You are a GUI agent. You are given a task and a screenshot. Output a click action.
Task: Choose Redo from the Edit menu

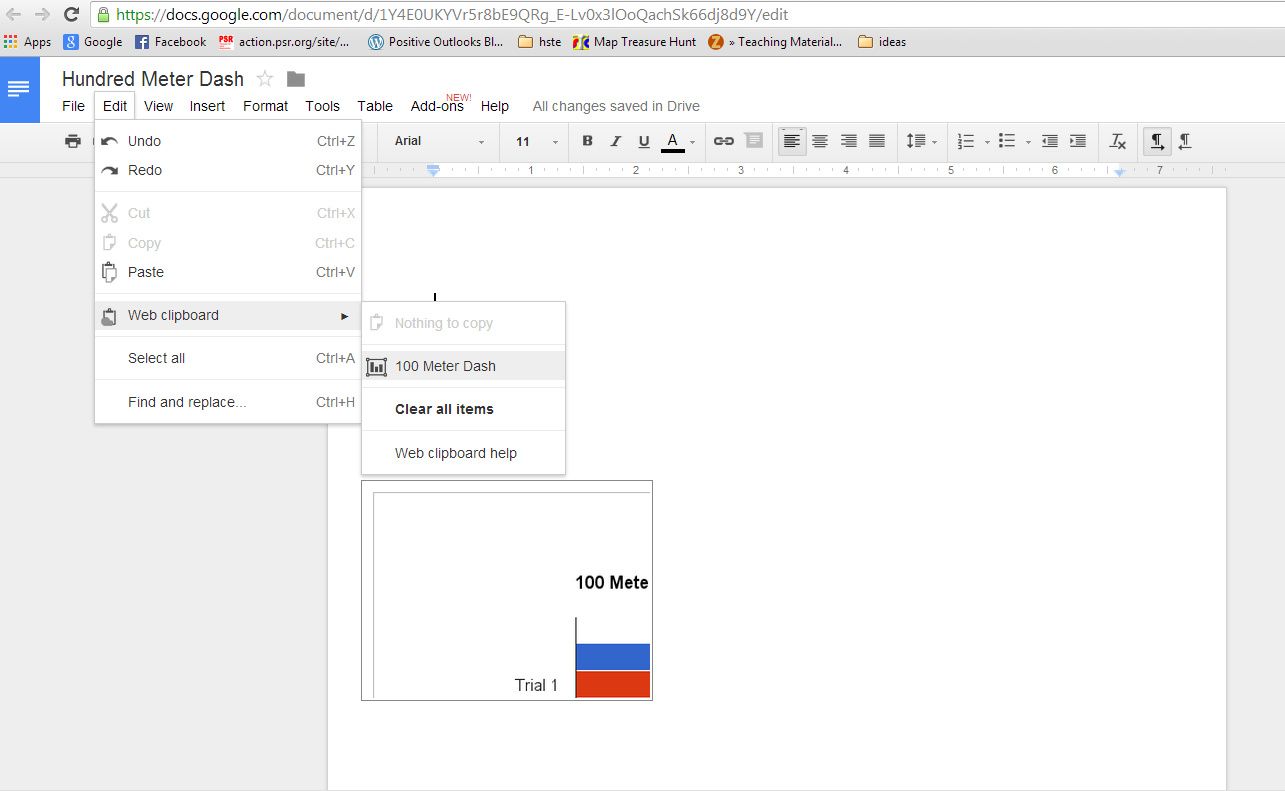[x=228, y=170]
